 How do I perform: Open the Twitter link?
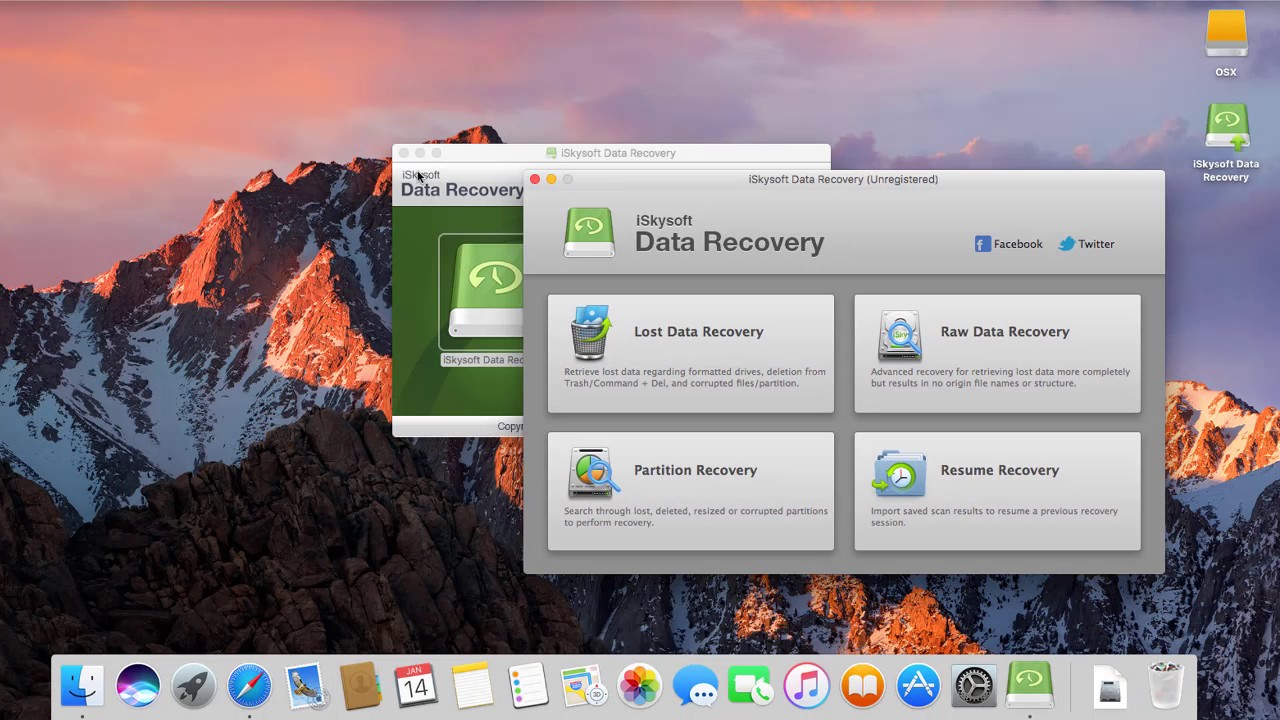1086,244
